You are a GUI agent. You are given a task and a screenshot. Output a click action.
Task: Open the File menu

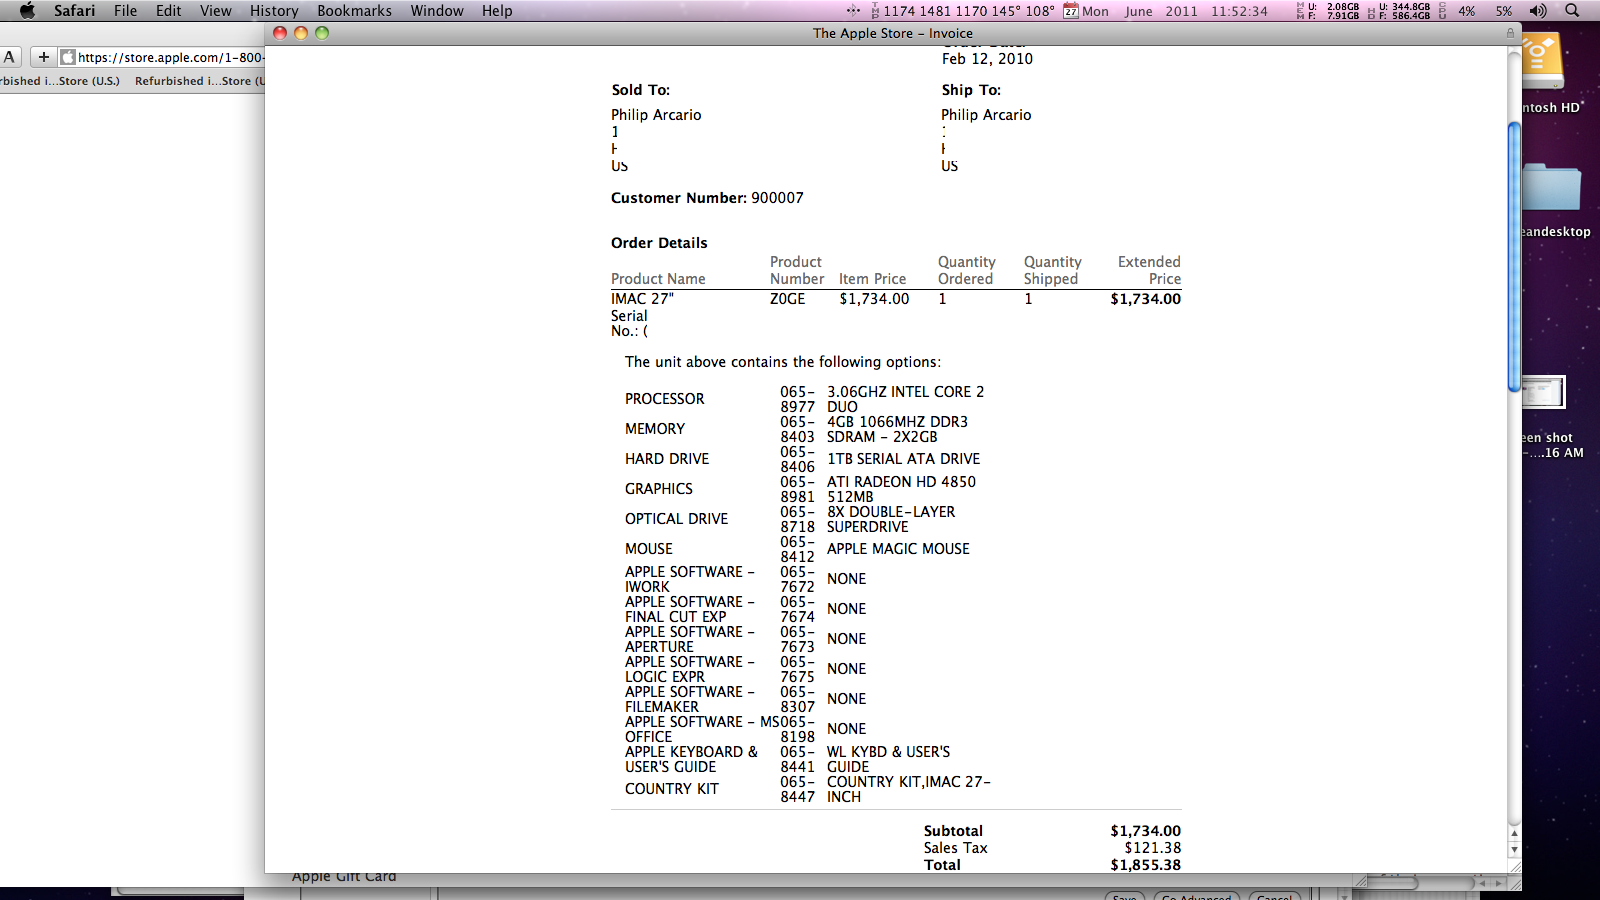click(x=125, y=11)
